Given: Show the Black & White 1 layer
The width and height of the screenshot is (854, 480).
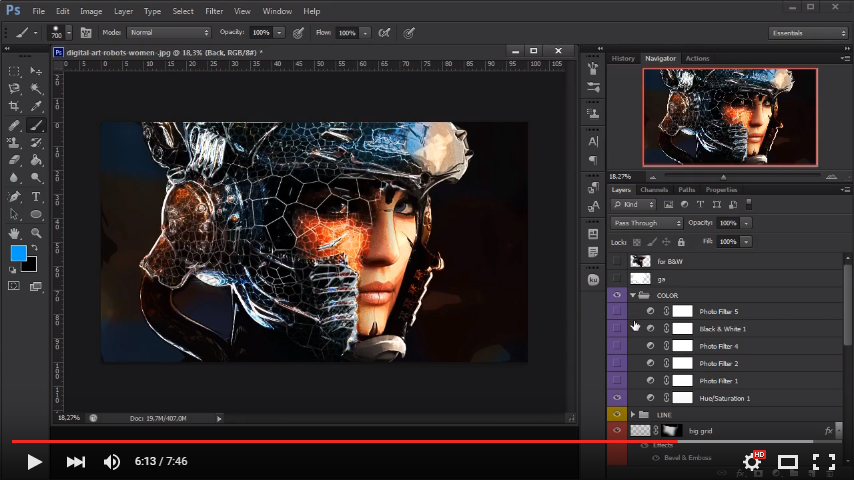Looking at the screenshot, I should tap(617, 329).
